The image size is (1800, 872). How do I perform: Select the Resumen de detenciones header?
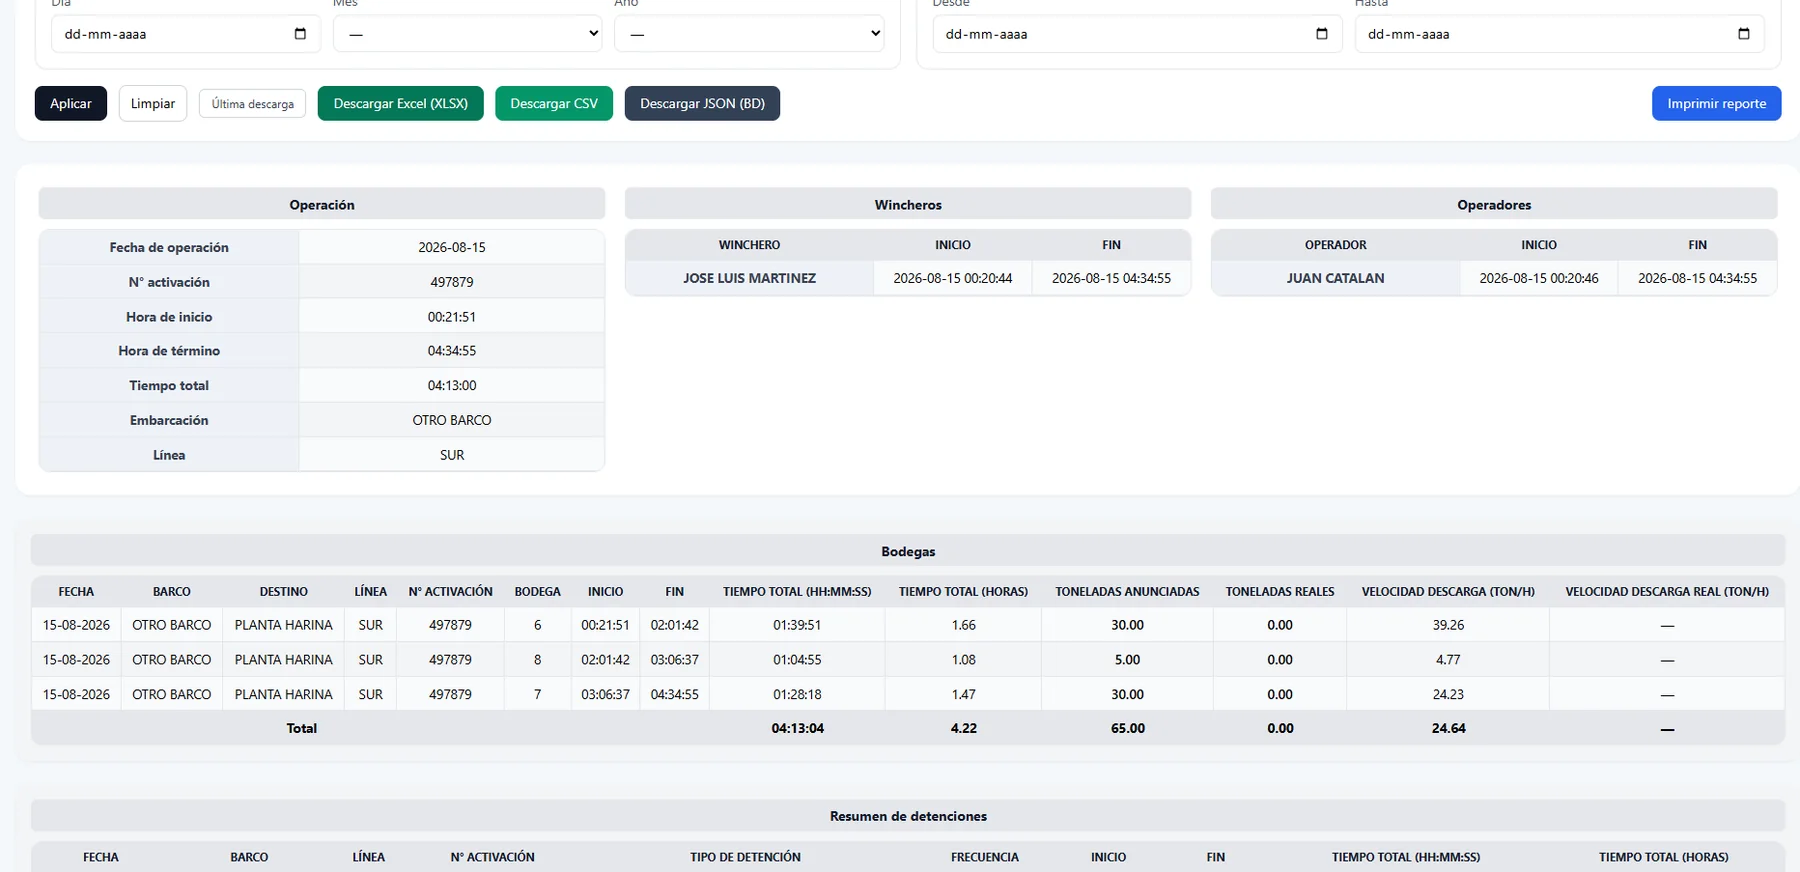point(908,816)
